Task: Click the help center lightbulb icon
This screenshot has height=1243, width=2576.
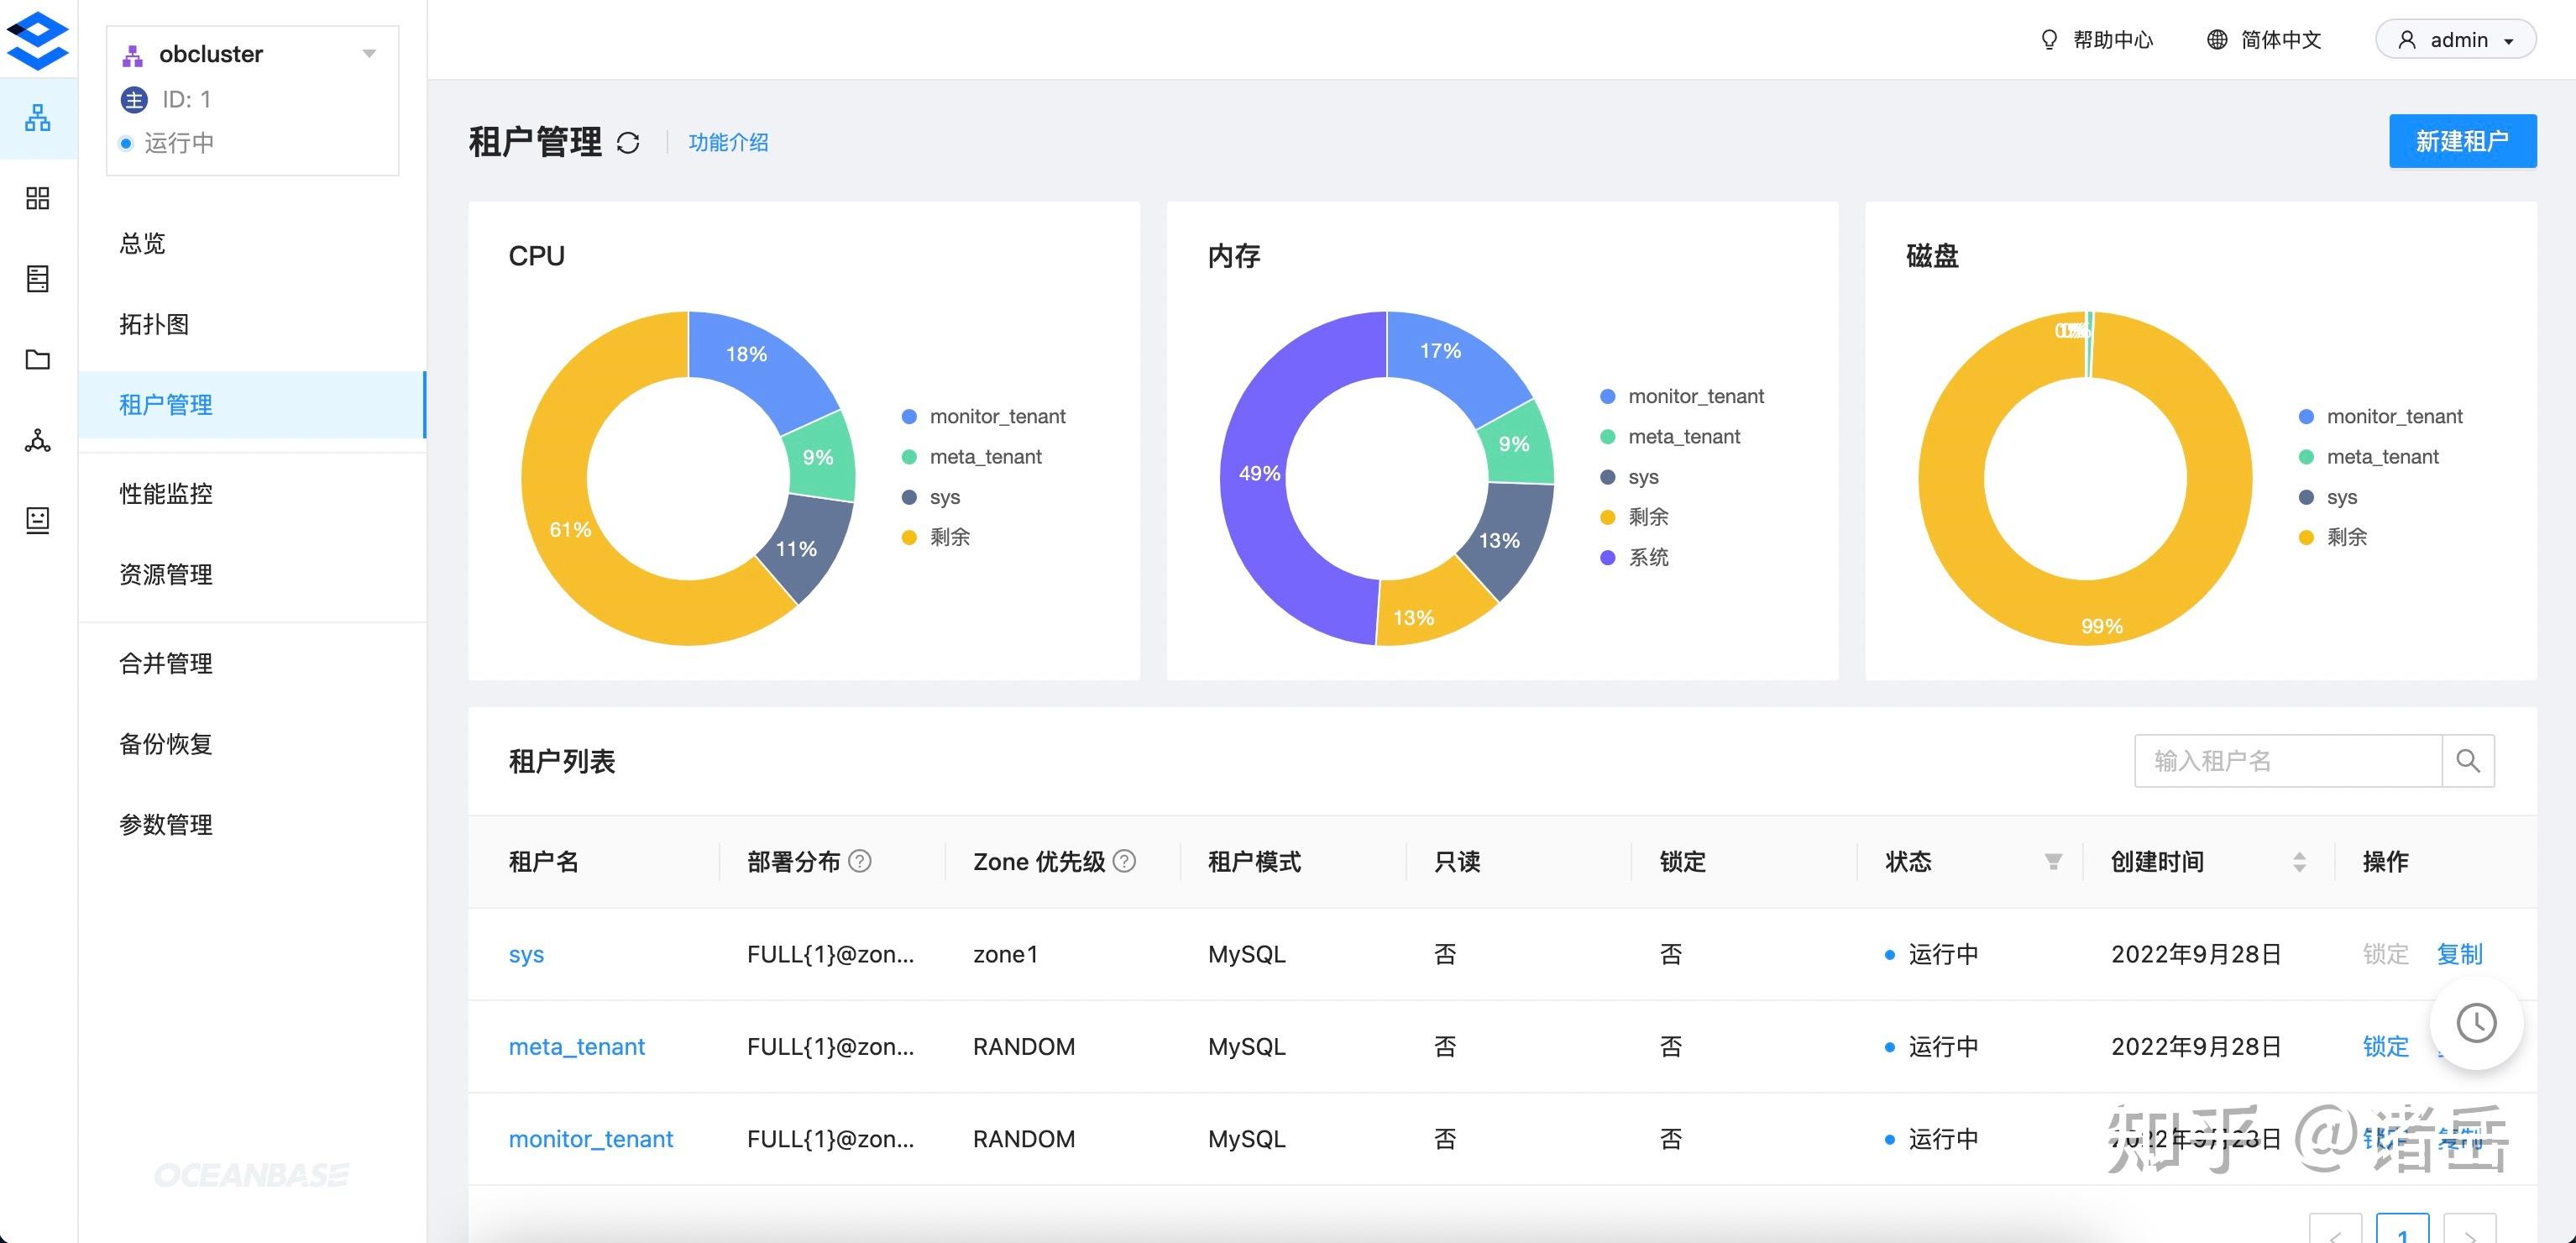Action: [x=2049, y=39]
